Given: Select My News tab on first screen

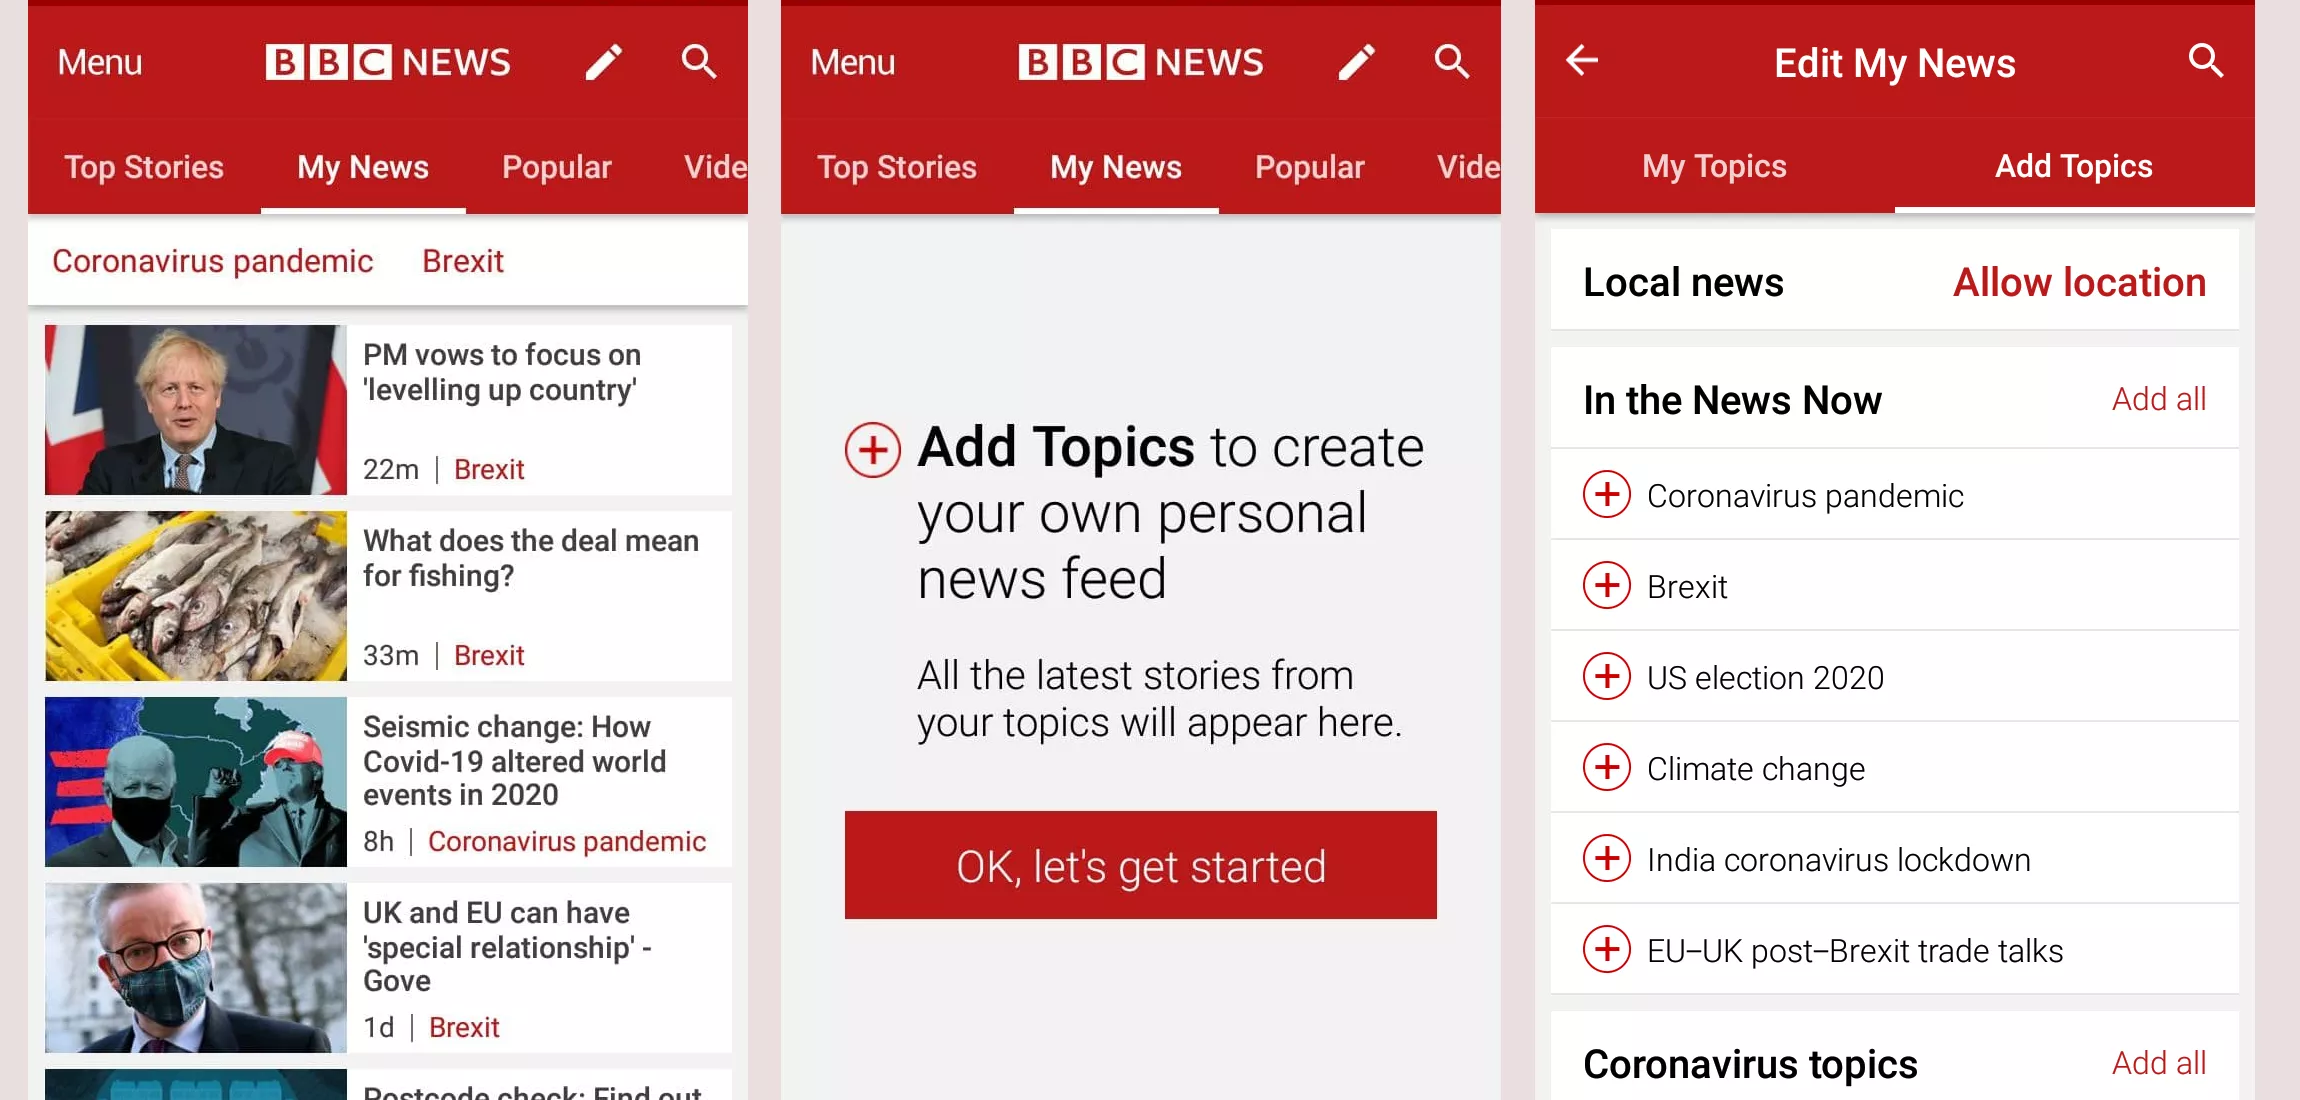Looking at the screenshot, I should pyautogui.click(x=363, y=167).
